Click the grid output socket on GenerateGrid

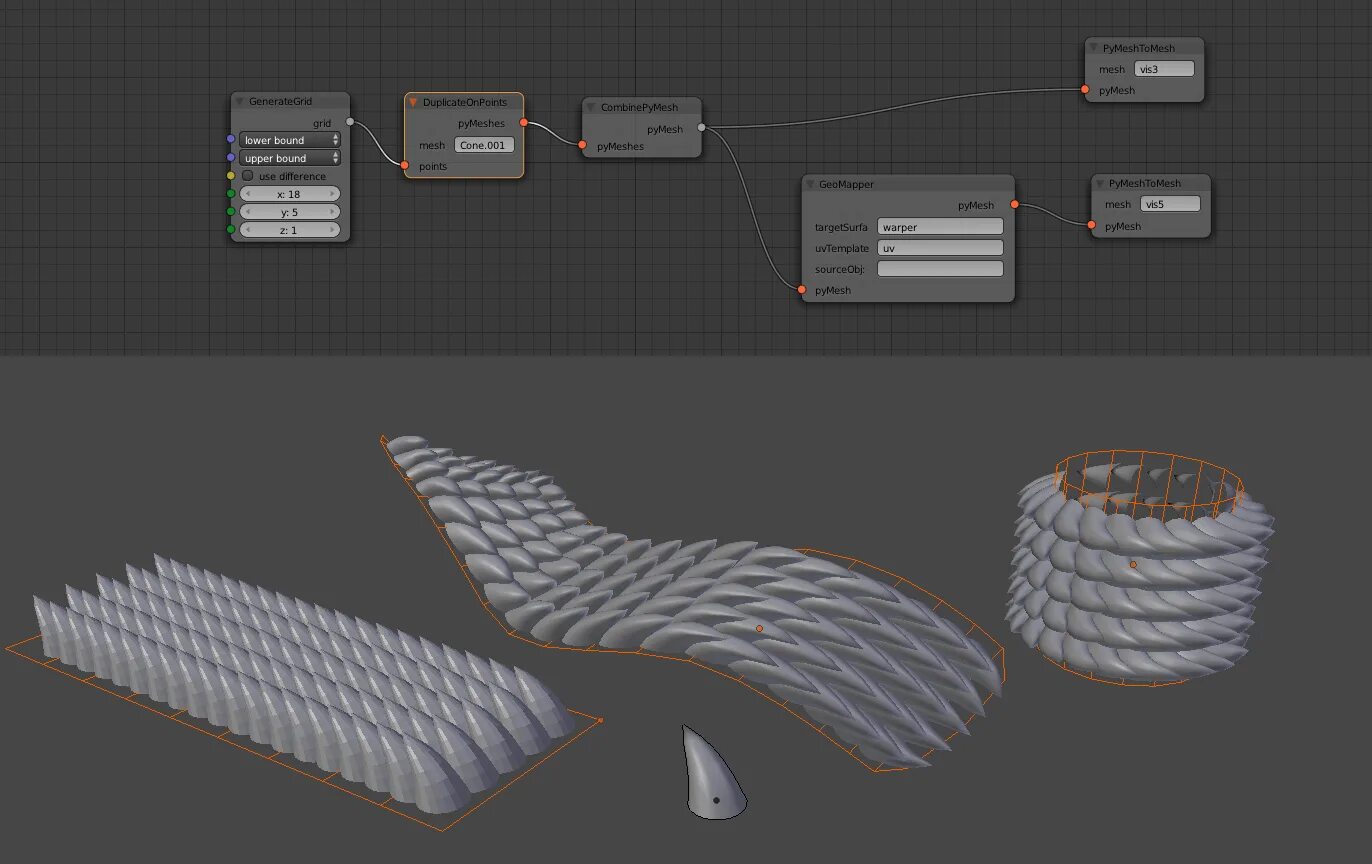tap(350, 122)
